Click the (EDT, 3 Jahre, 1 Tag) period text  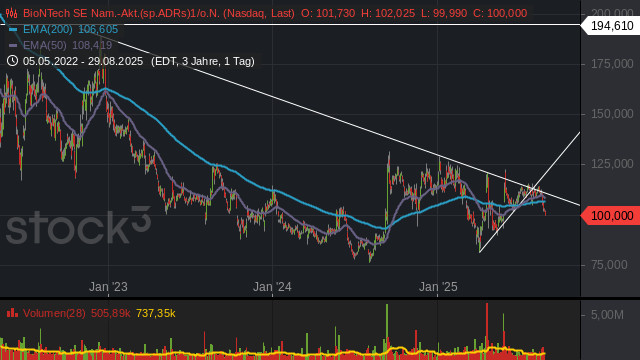(203, 61)
